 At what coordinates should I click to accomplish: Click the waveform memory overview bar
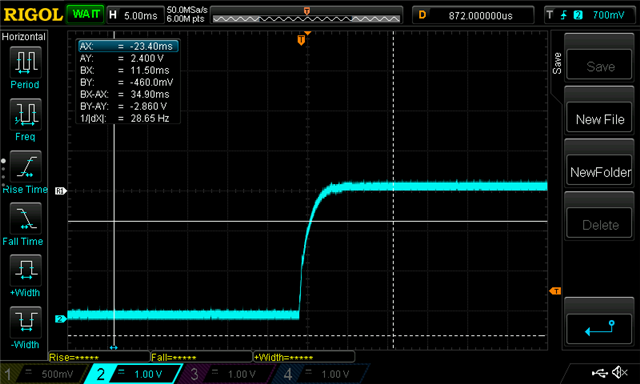point(306,18)
